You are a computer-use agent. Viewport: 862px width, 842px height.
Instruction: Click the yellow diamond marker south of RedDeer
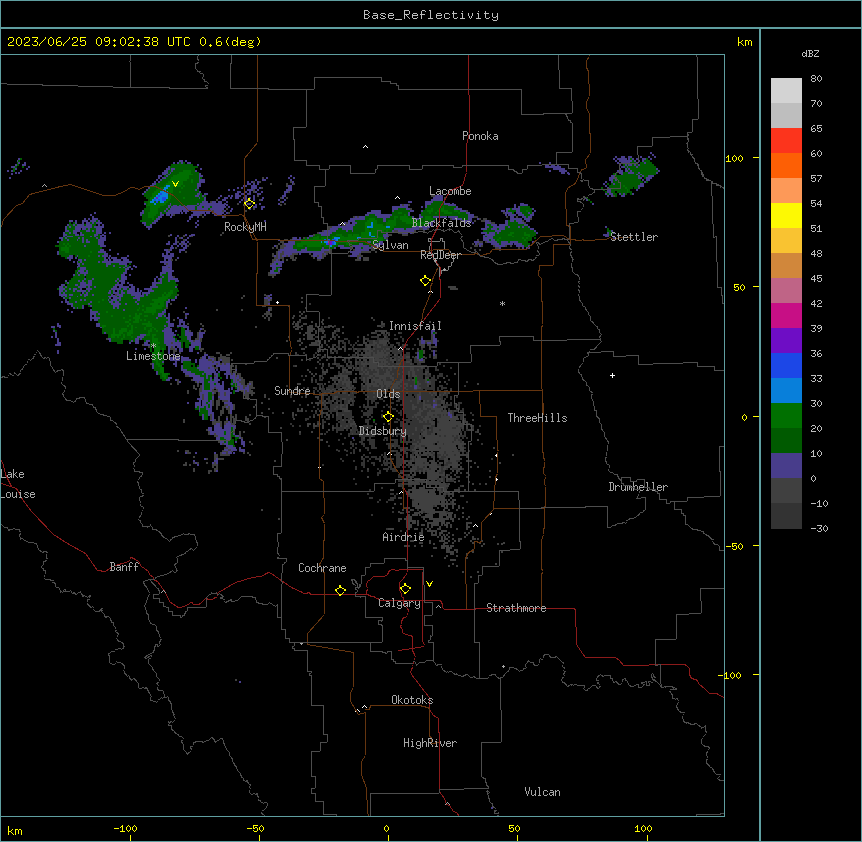click(x=426, y=281)
